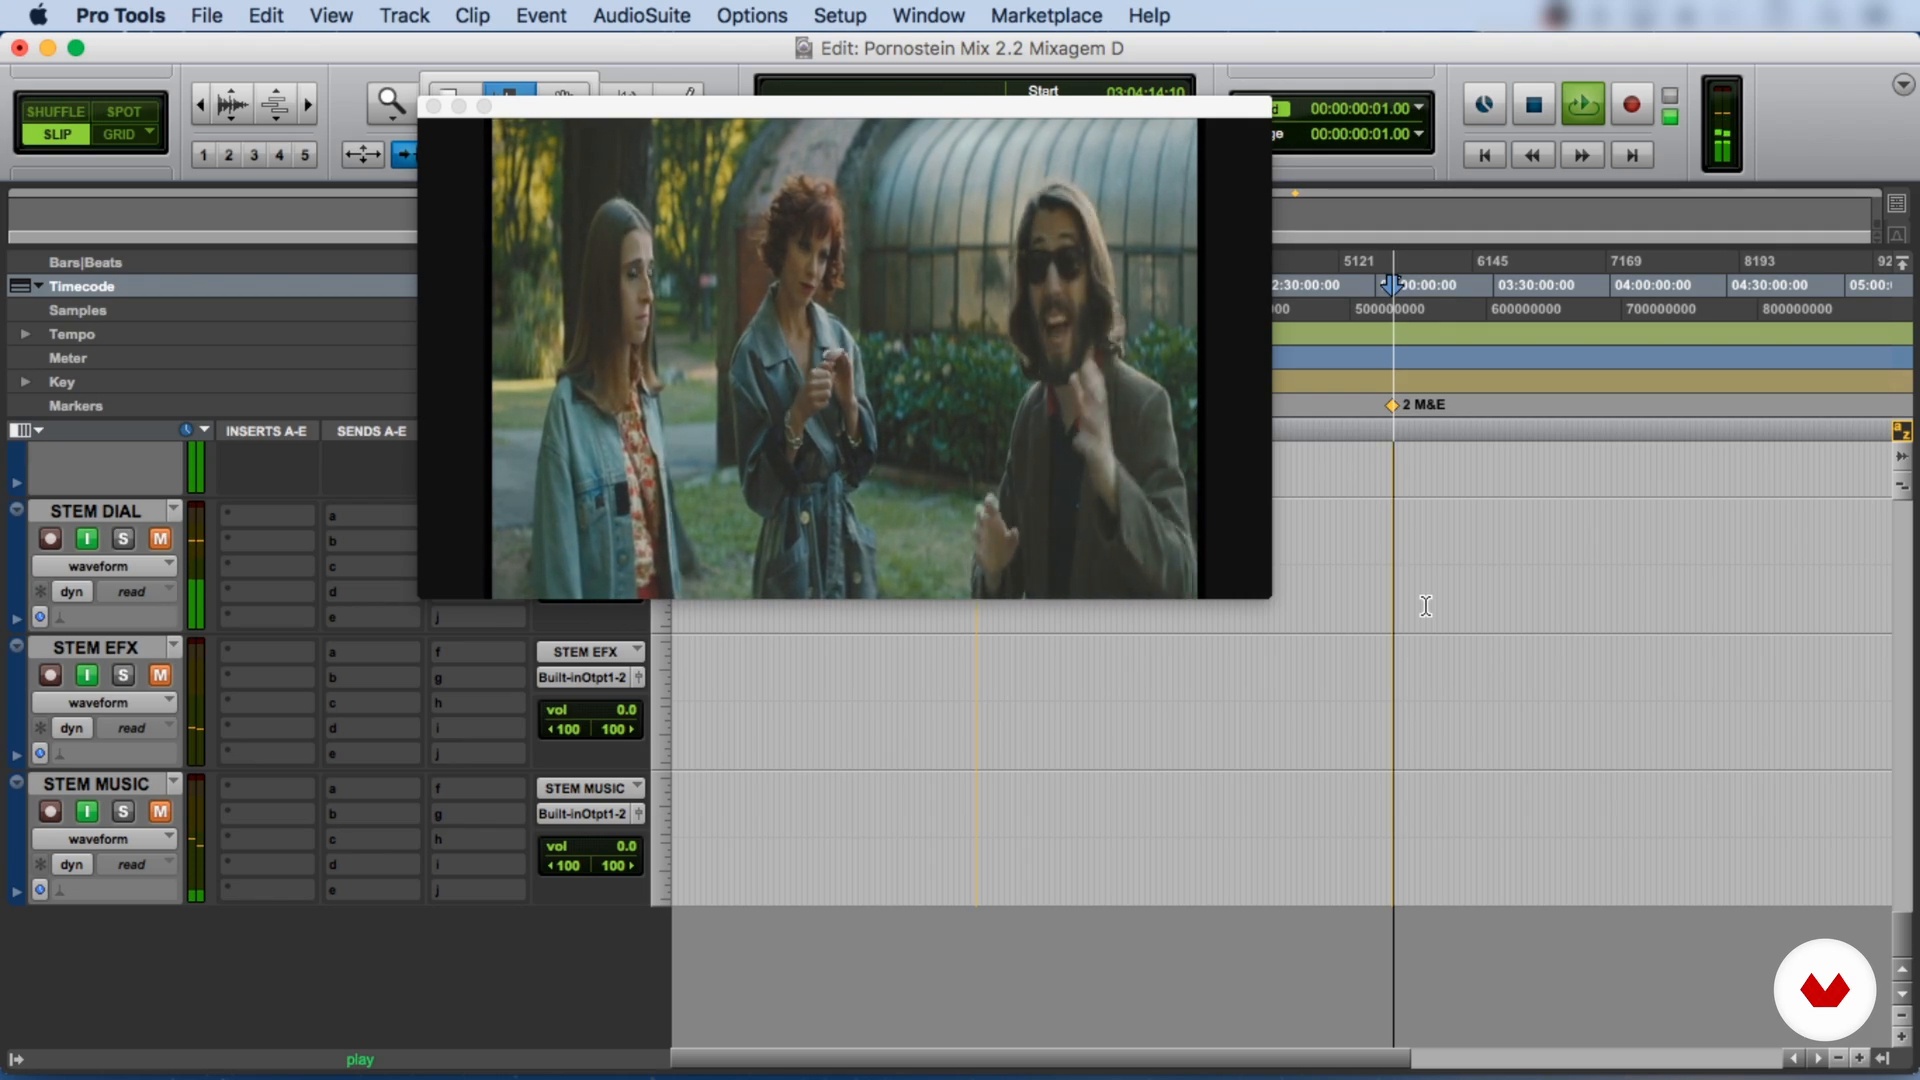Open the AudioSuite menu
Screen dimensions: 1920x1080
click(x=642, y=15)
